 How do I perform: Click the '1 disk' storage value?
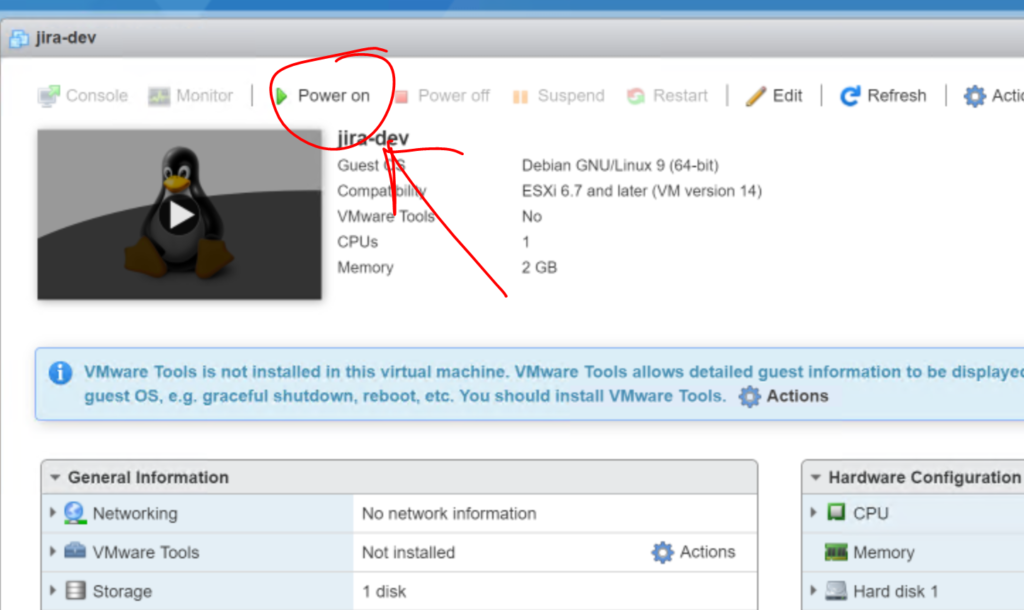[x=384, y=592]
